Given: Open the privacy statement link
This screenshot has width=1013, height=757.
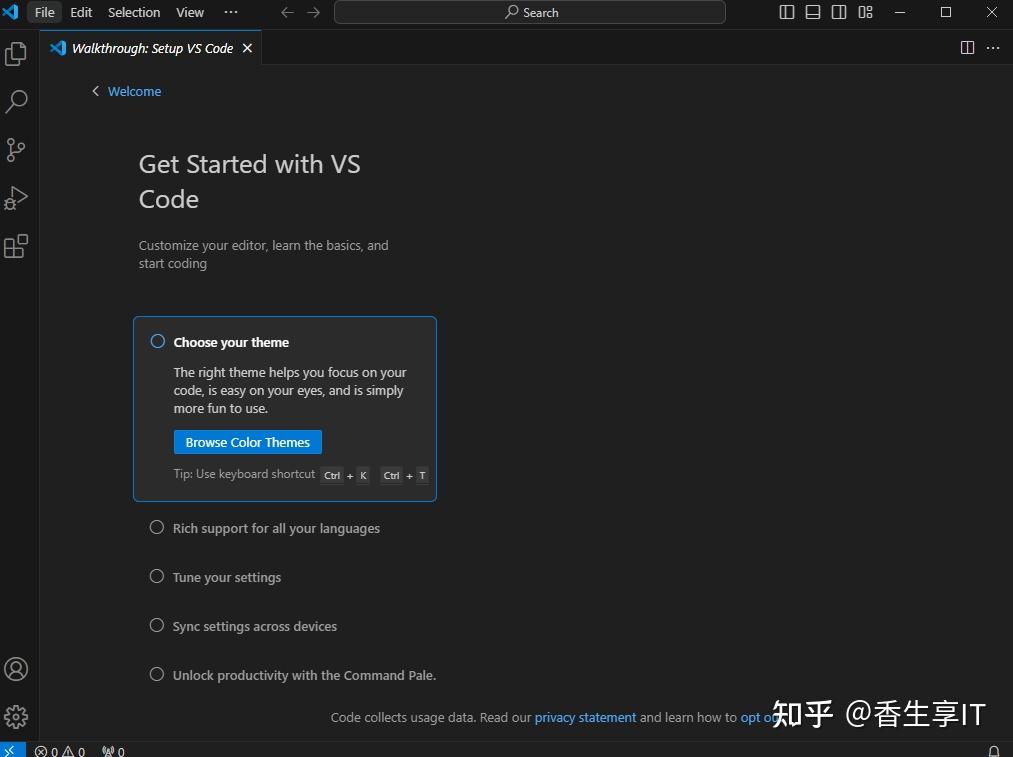Looking at the screenshot, I should 585,717.
